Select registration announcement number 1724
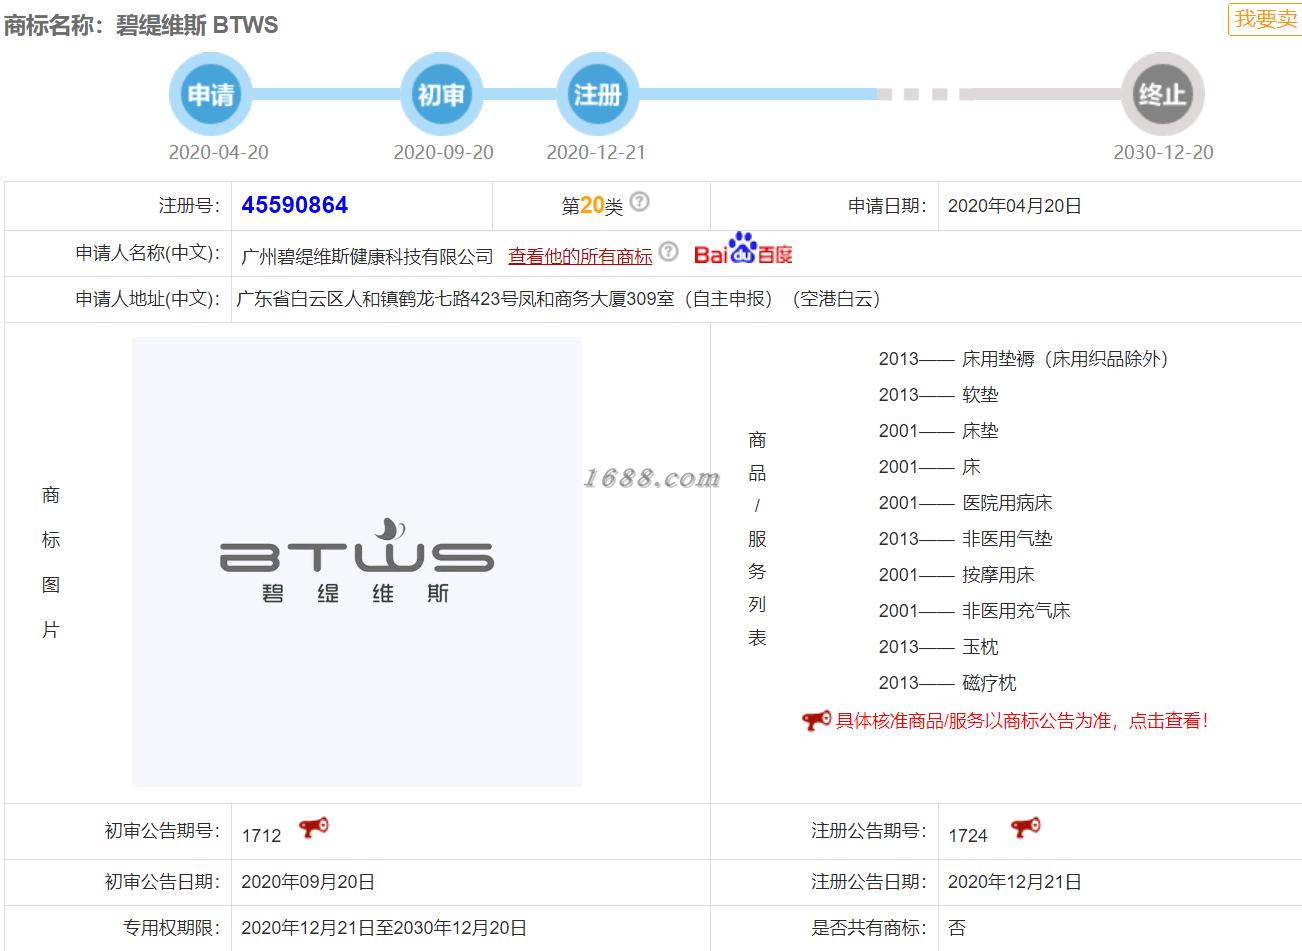This screenshot has width=1302, height=951. tap(968, 836)
